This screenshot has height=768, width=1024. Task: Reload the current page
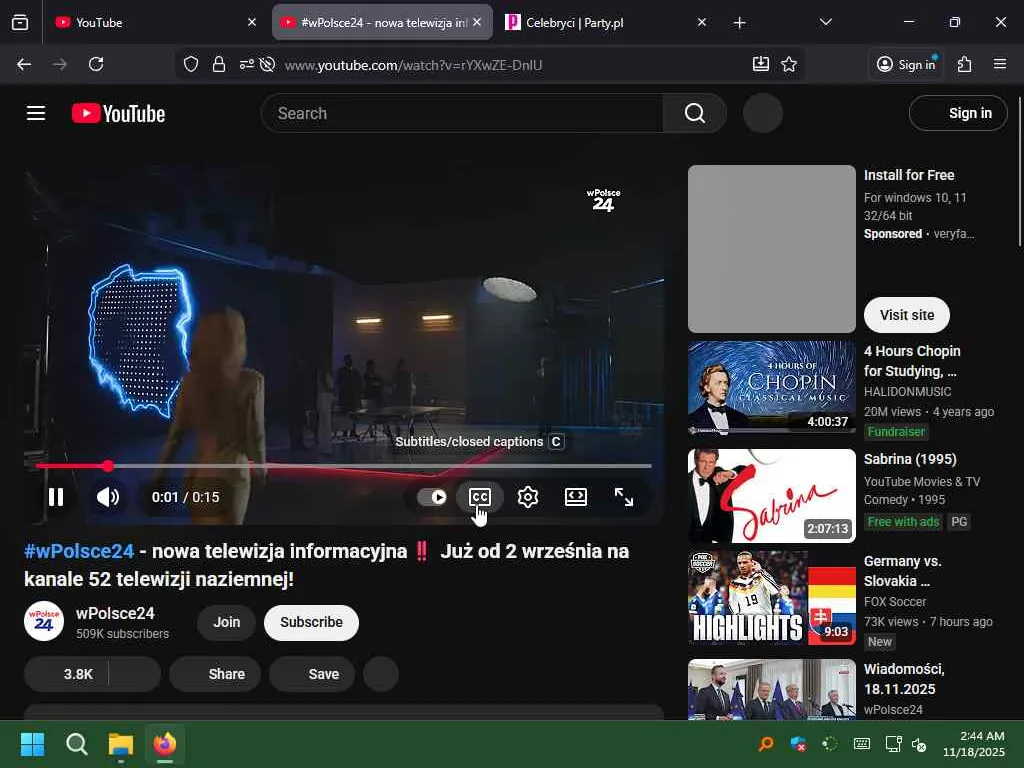[x=96, y=64]
